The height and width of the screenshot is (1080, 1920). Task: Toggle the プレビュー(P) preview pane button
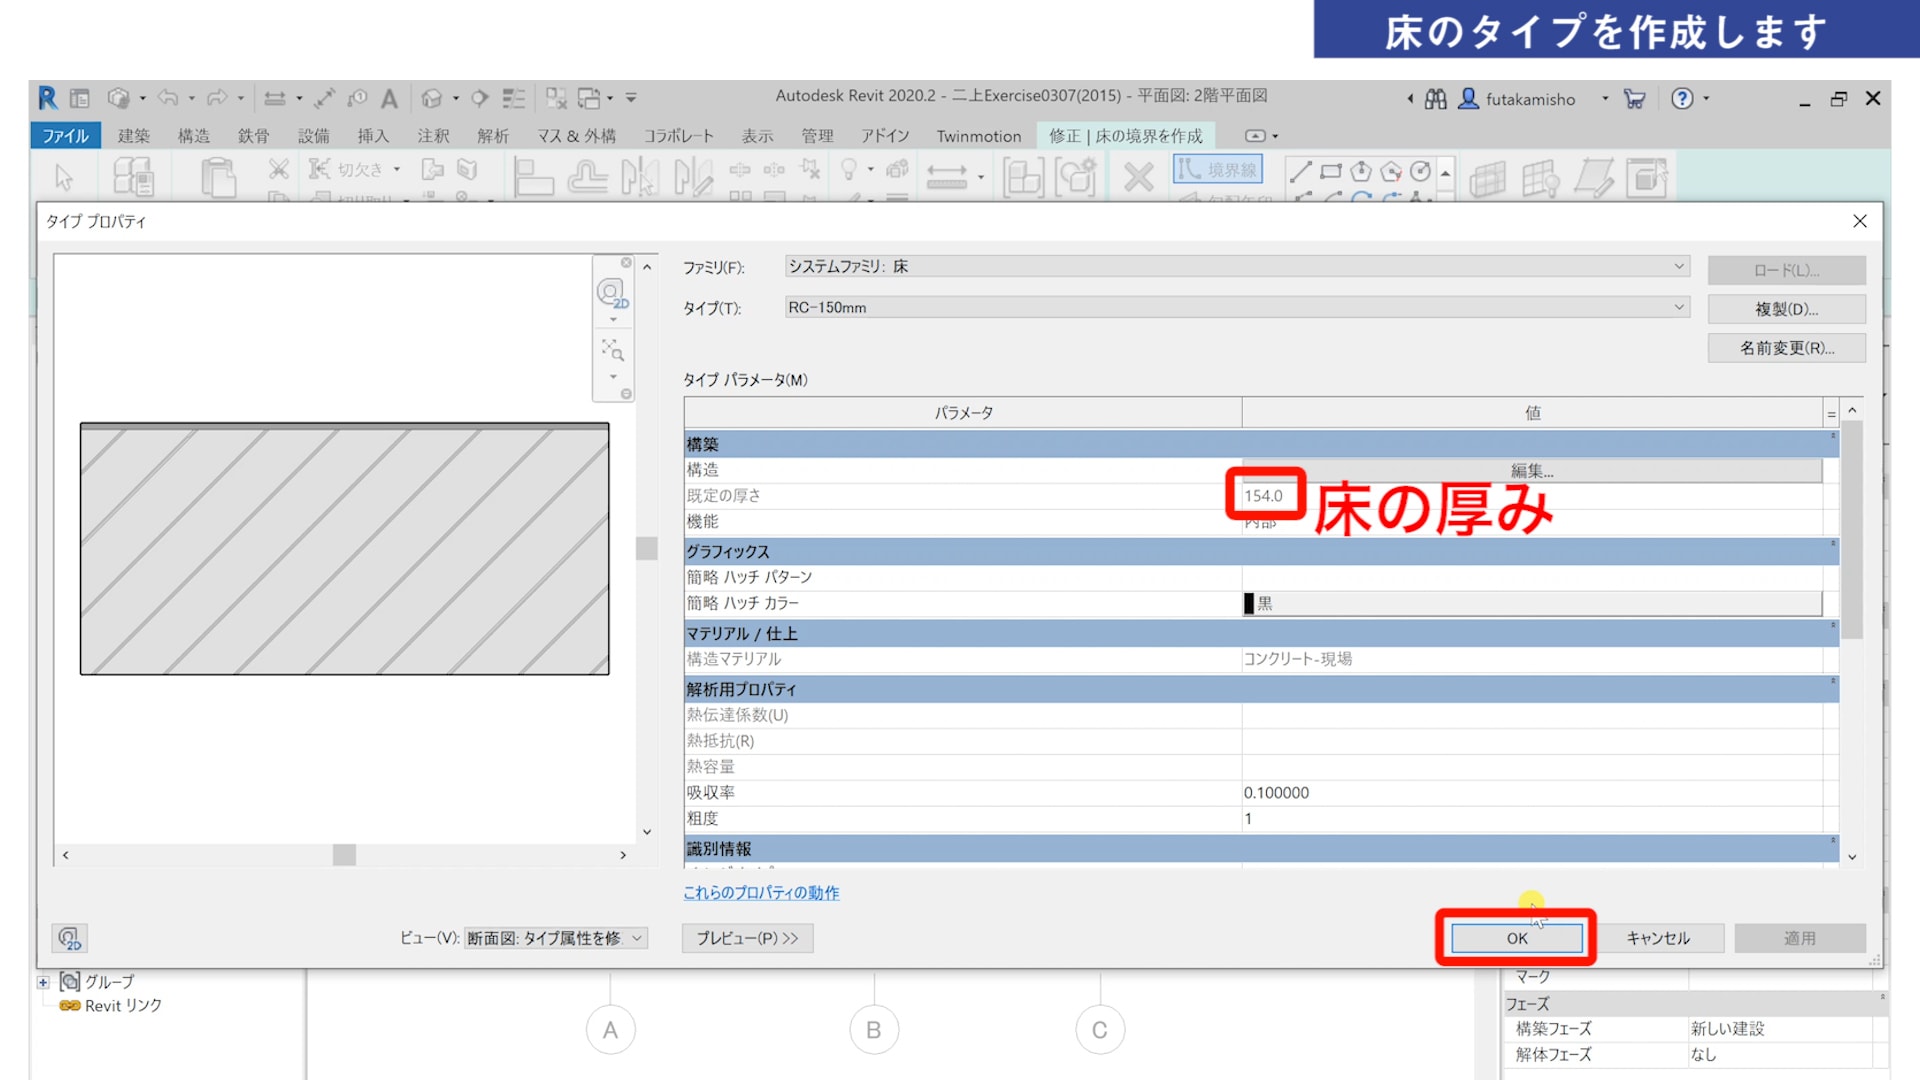click(747, 938)
